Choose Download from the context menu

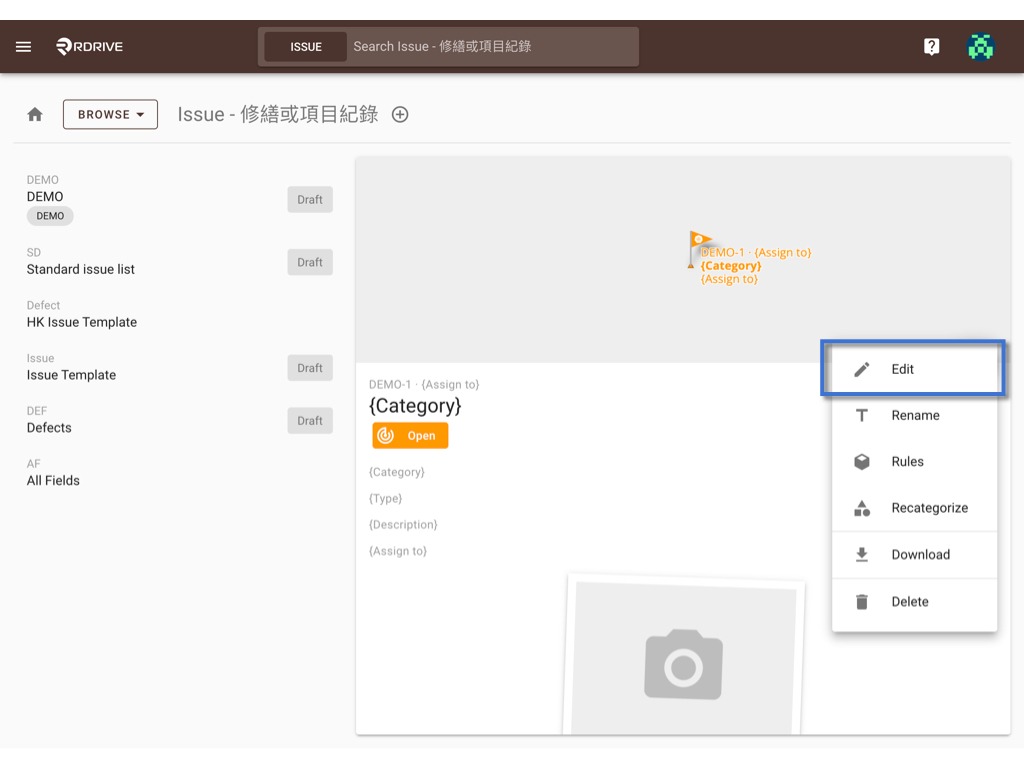point(914,554)
